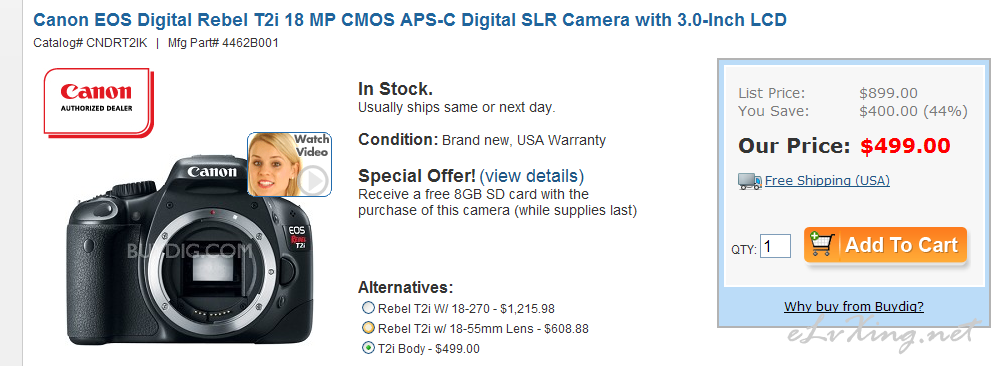The width and height of the screenshot is (992, 366).
Task: Click the Mfg Part# 4462B001 text
Action: [x=223, y=43]
